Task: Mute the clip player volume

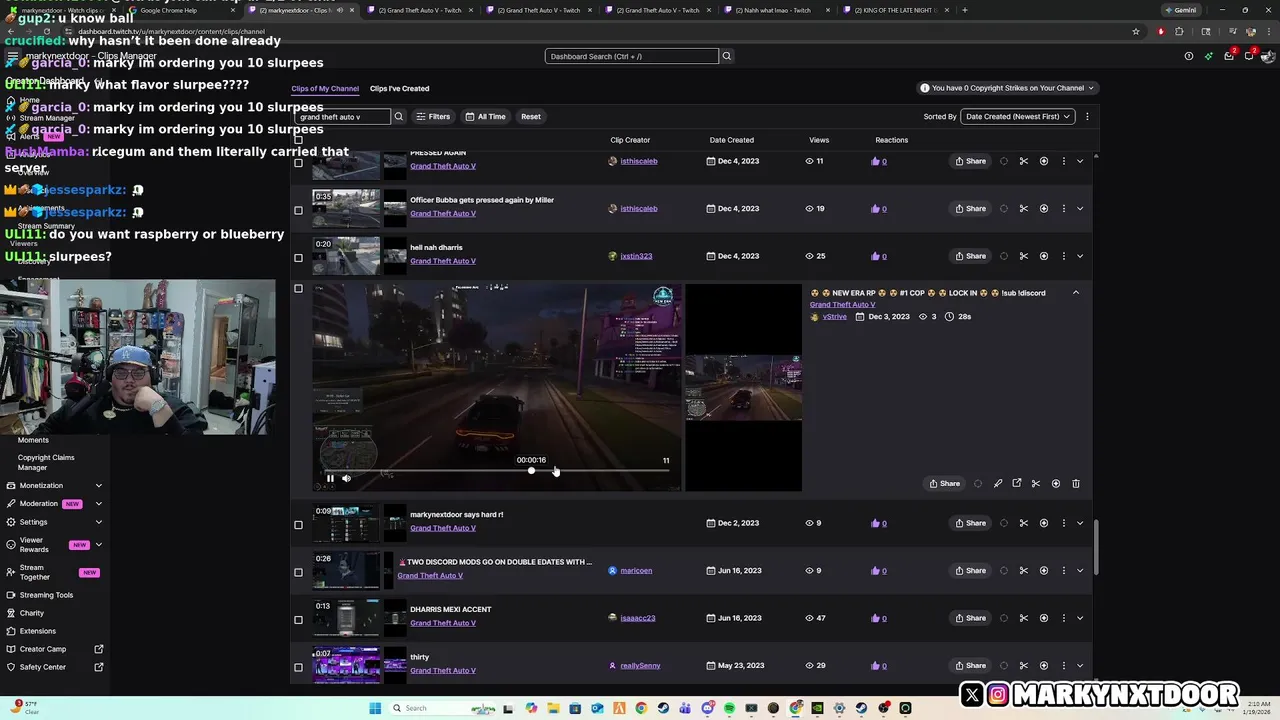Action: (346, 478)
